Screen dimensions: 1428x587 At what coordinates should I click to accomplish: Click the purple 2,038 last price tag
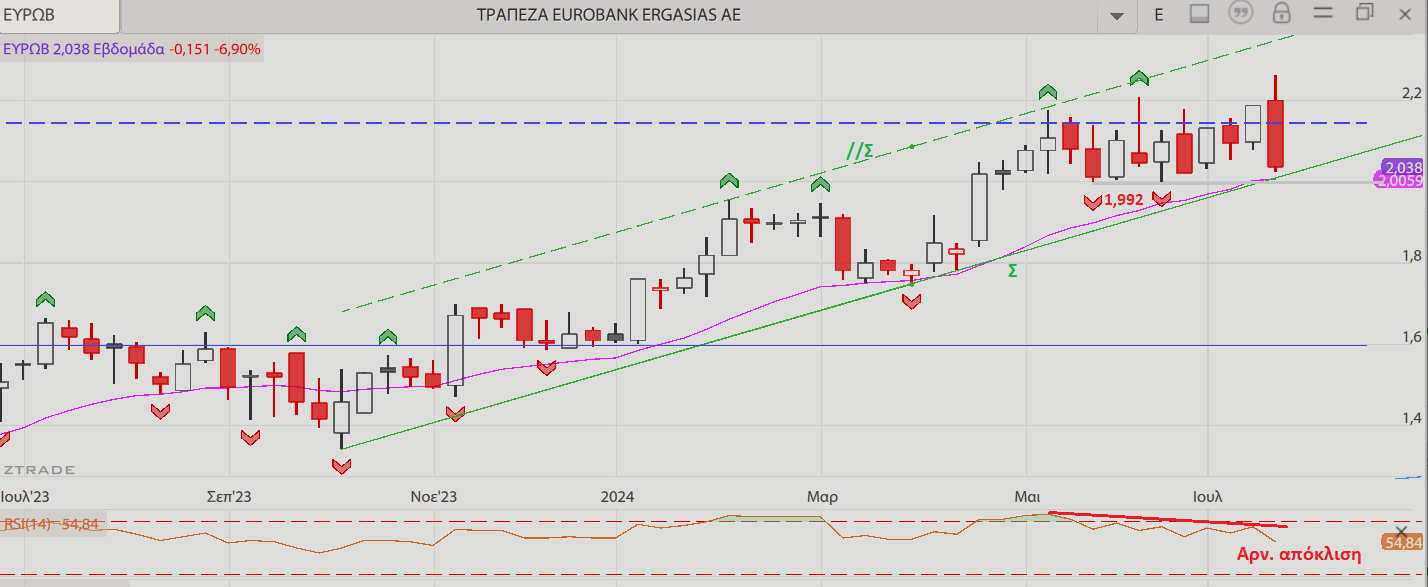[1400, 168]
